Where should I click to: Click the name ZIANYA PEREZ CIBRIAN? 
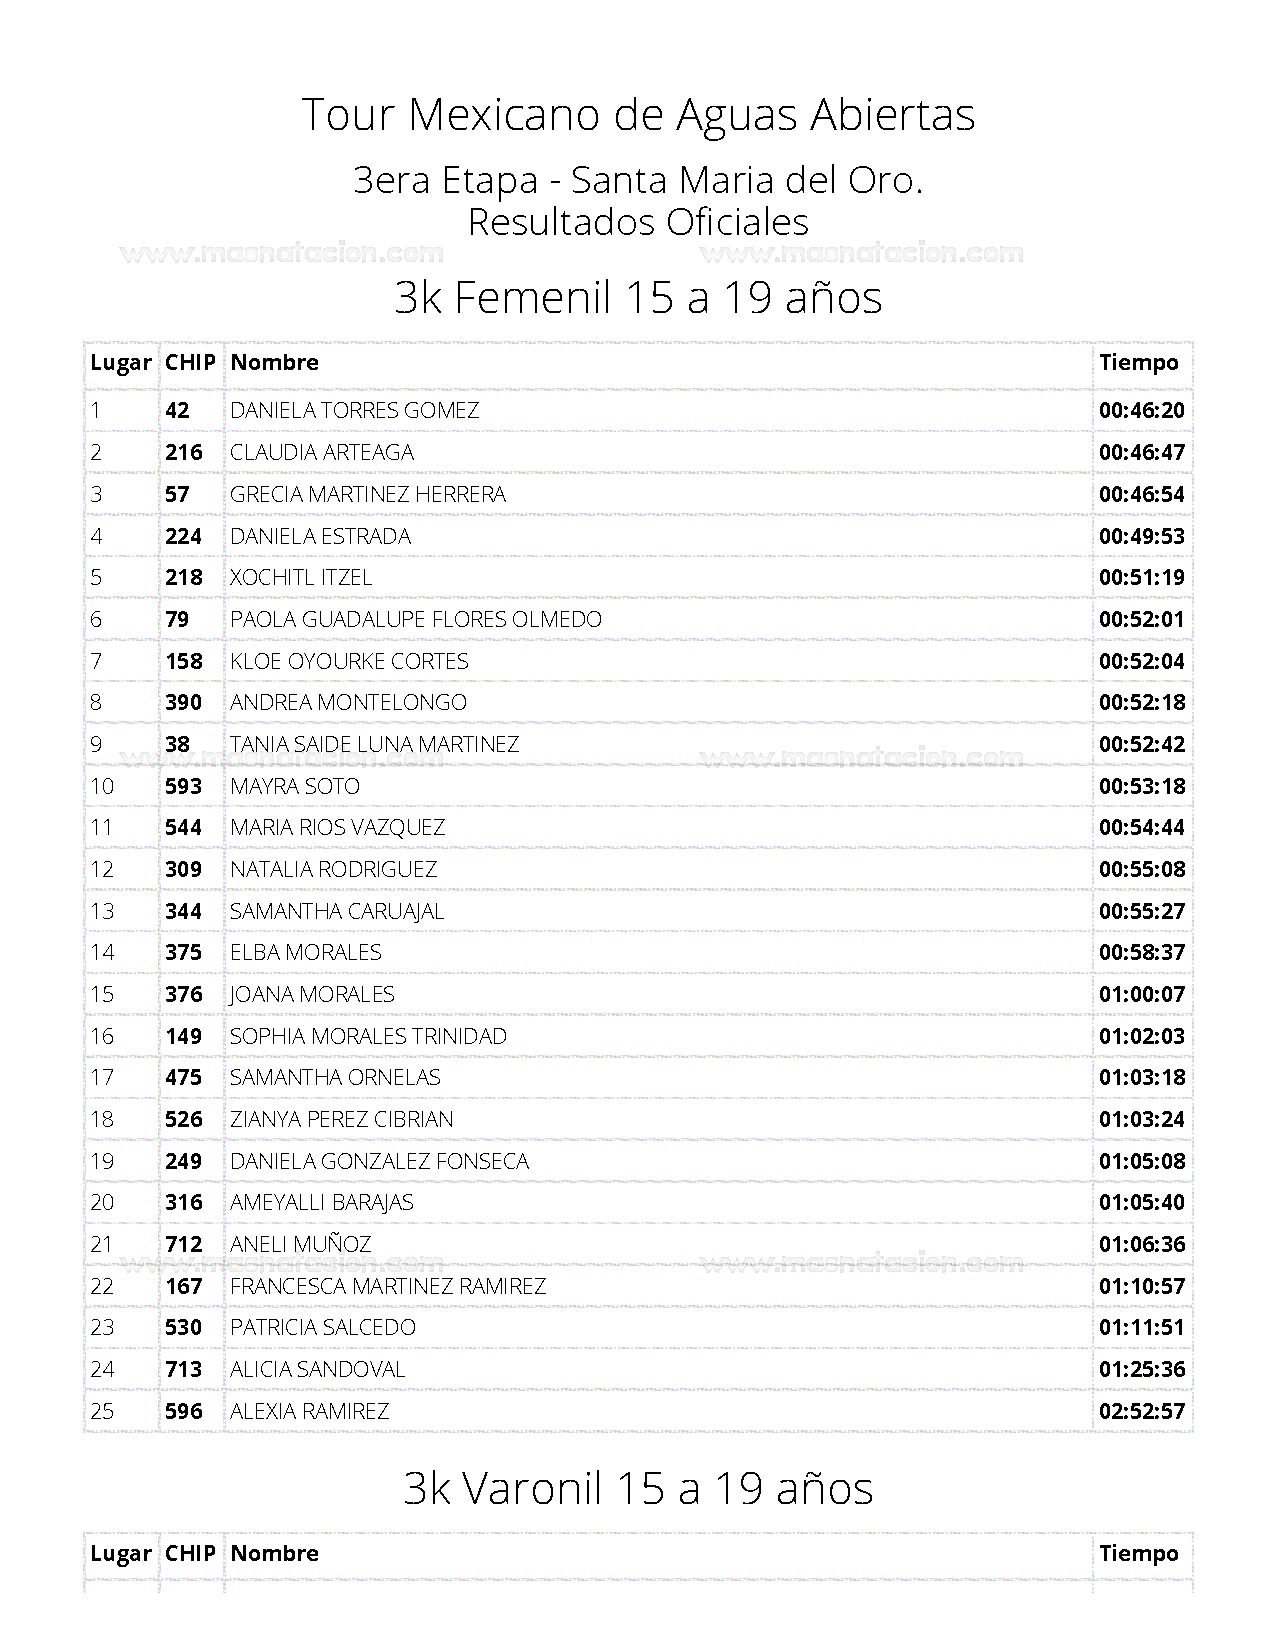[x=341, y=1120]
